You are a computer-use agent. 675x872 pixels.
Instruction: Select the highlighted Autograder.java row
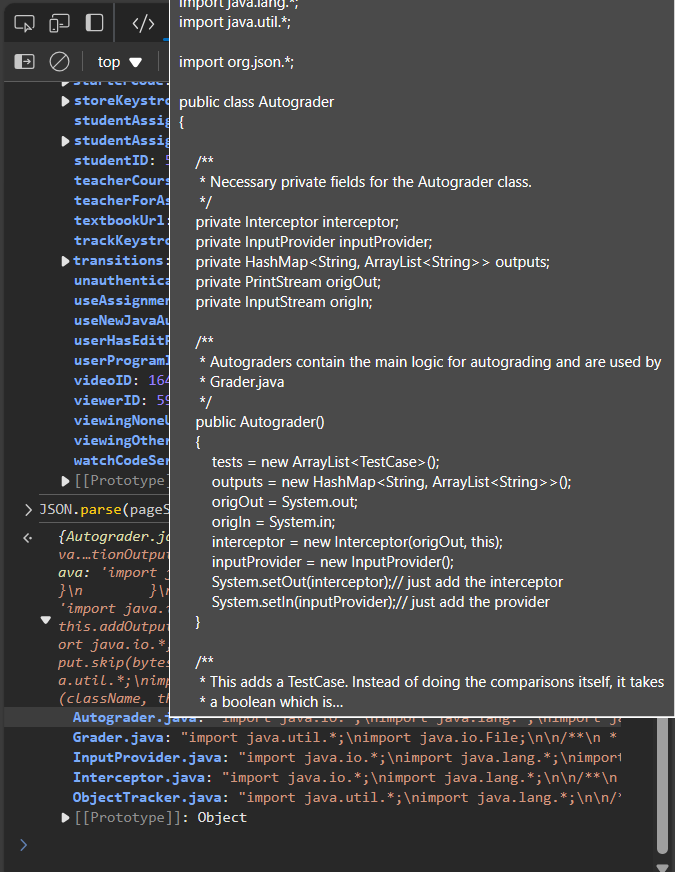click(140, 718)
